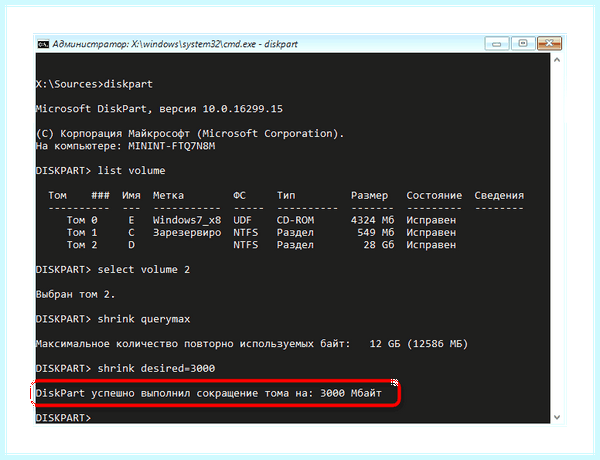Click the 'Тип' column header
Screen dimensions: 600x460
click(x=286, y=196)
